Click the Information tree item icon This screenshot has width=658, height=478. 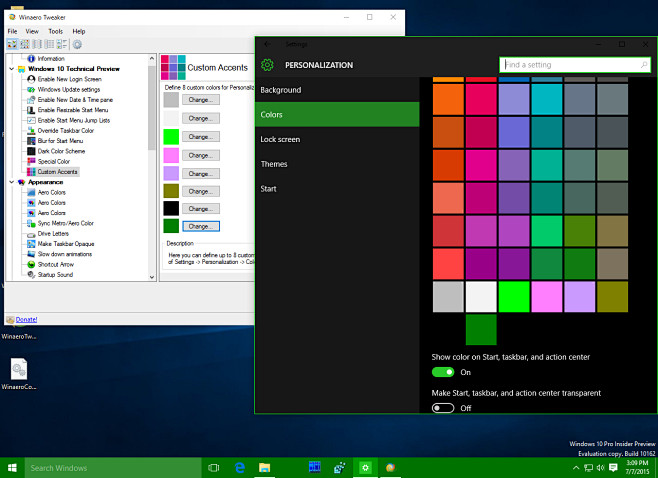[31, 58]
